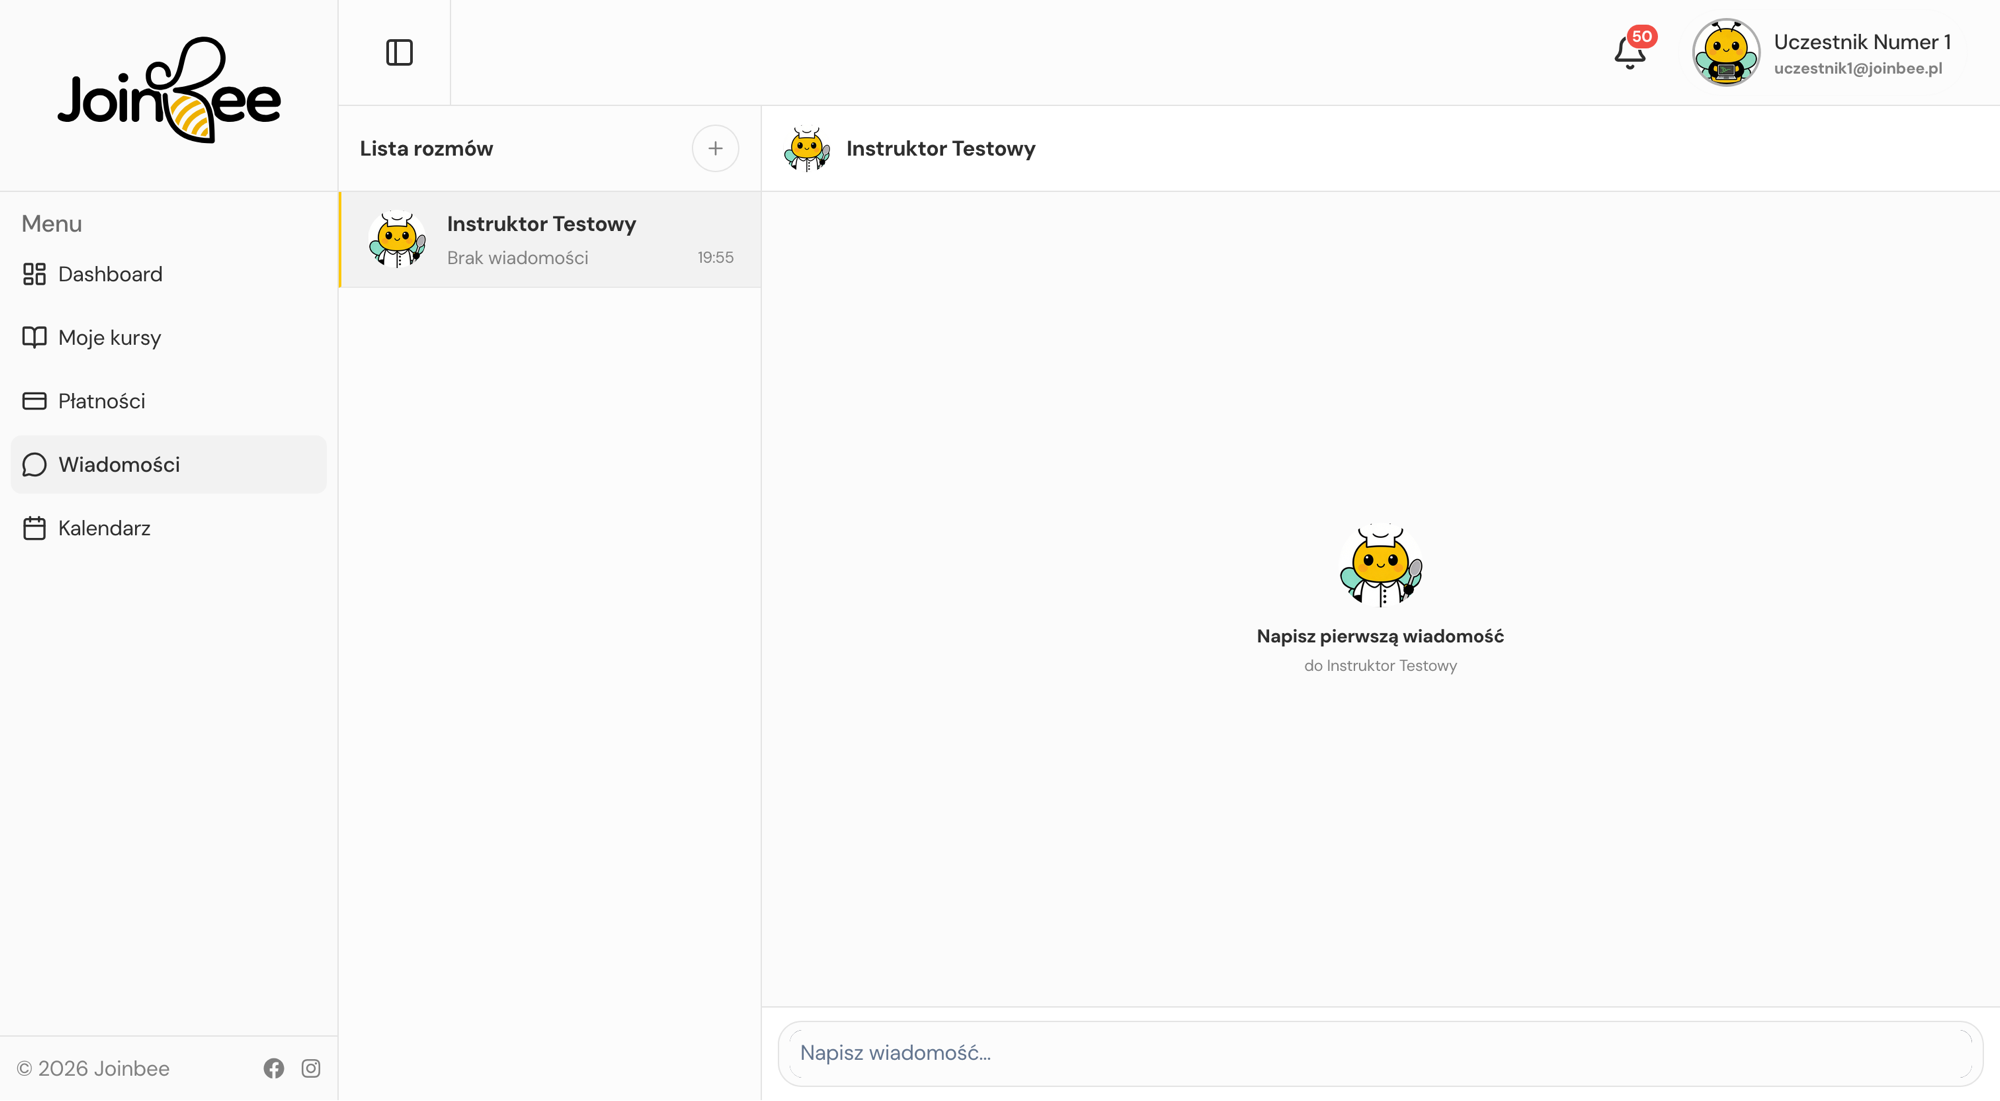This screenshot has width=2000, height=1101.
Task: Toggle the sidebar panel icon
Action: pyautogui.click(x=399, y=52)
